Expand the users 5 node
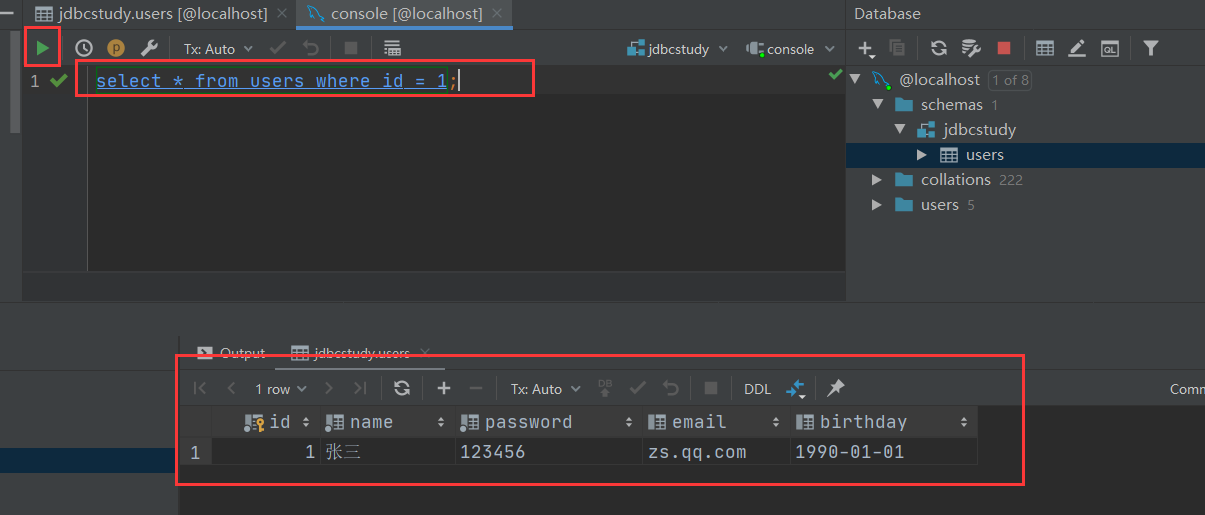Screen dimensions: 1205x515 coord(877,204)
